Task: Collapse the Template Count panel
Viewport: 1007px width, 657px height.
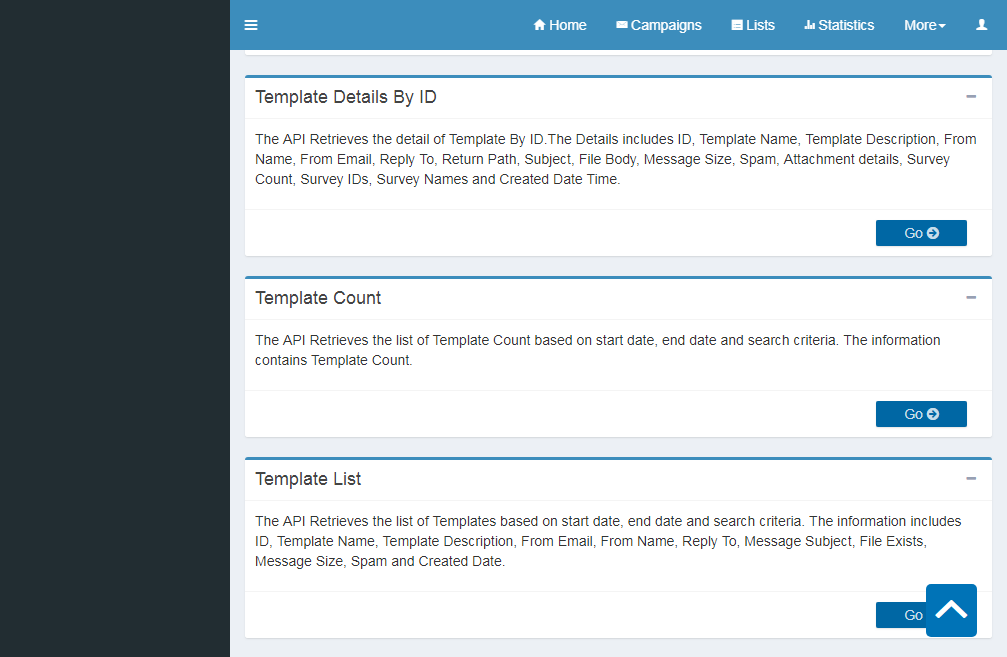Action: pyautogui.click(x=970, y=298)
